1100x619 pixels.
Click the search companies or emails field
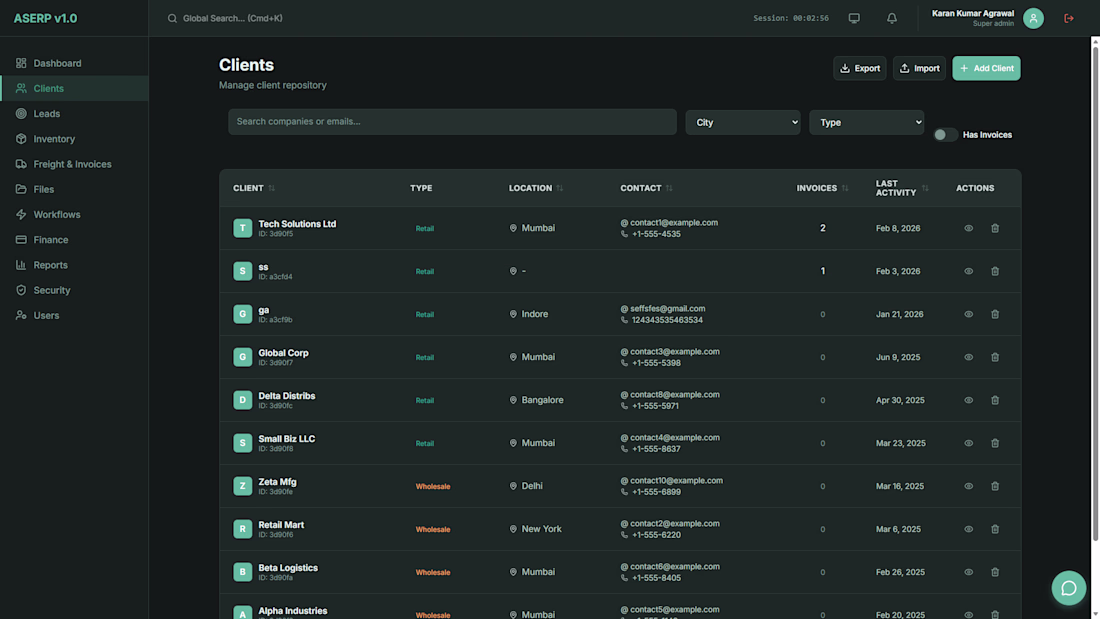pyautogui.click(x=452, y=121)
